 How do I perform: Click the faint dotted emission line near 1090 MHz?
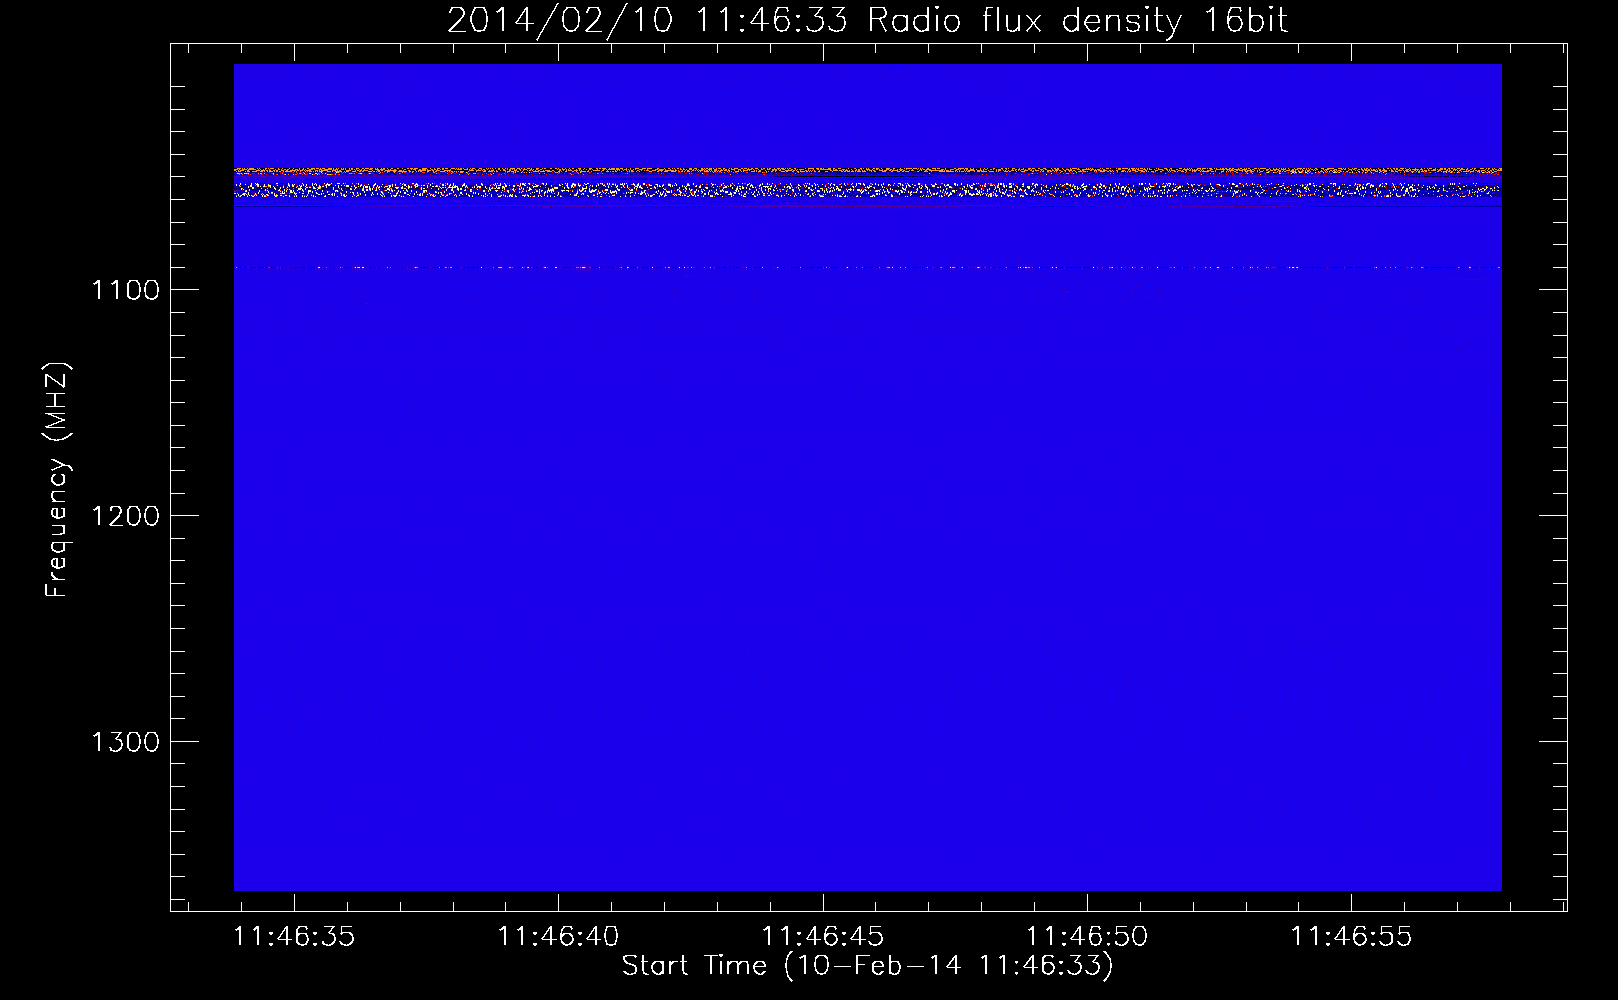click(867, 267)
